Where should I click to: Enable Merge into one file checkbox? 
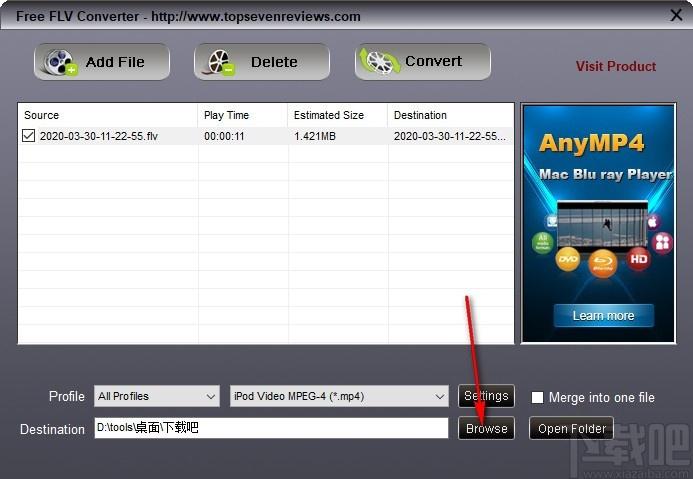pyautogui.click(x=537, y=397)
